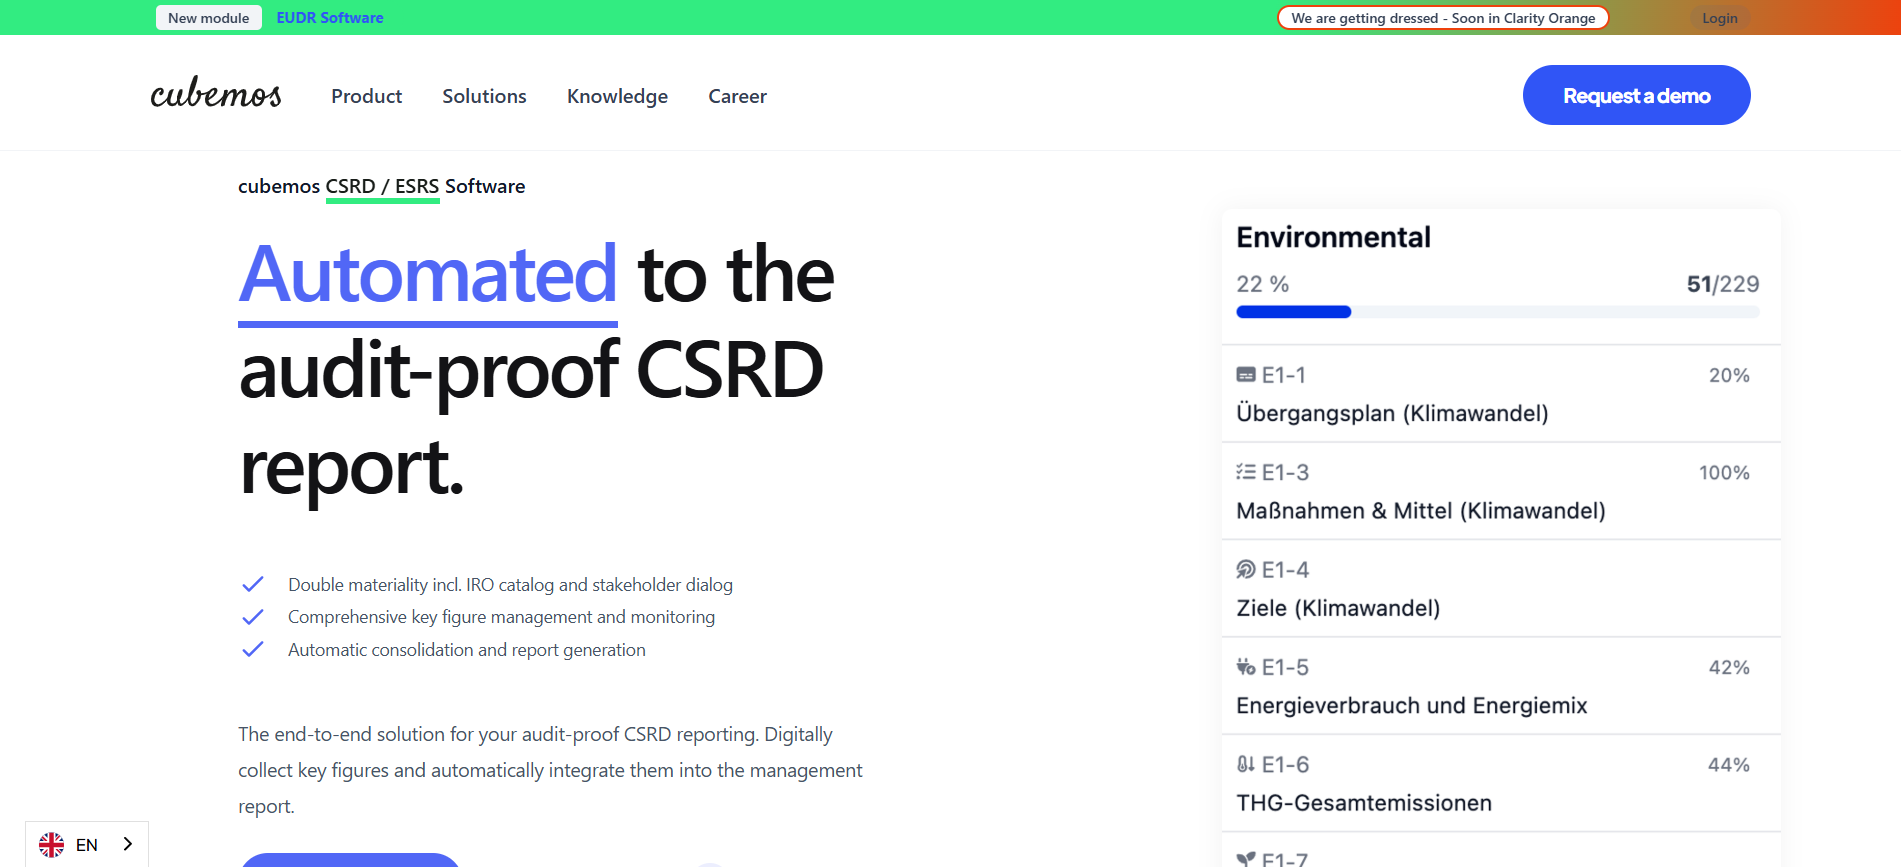Image resolution: width=1901 pixels, height=867 pixels.
Task: Open the Product menu
Action: 367,96
